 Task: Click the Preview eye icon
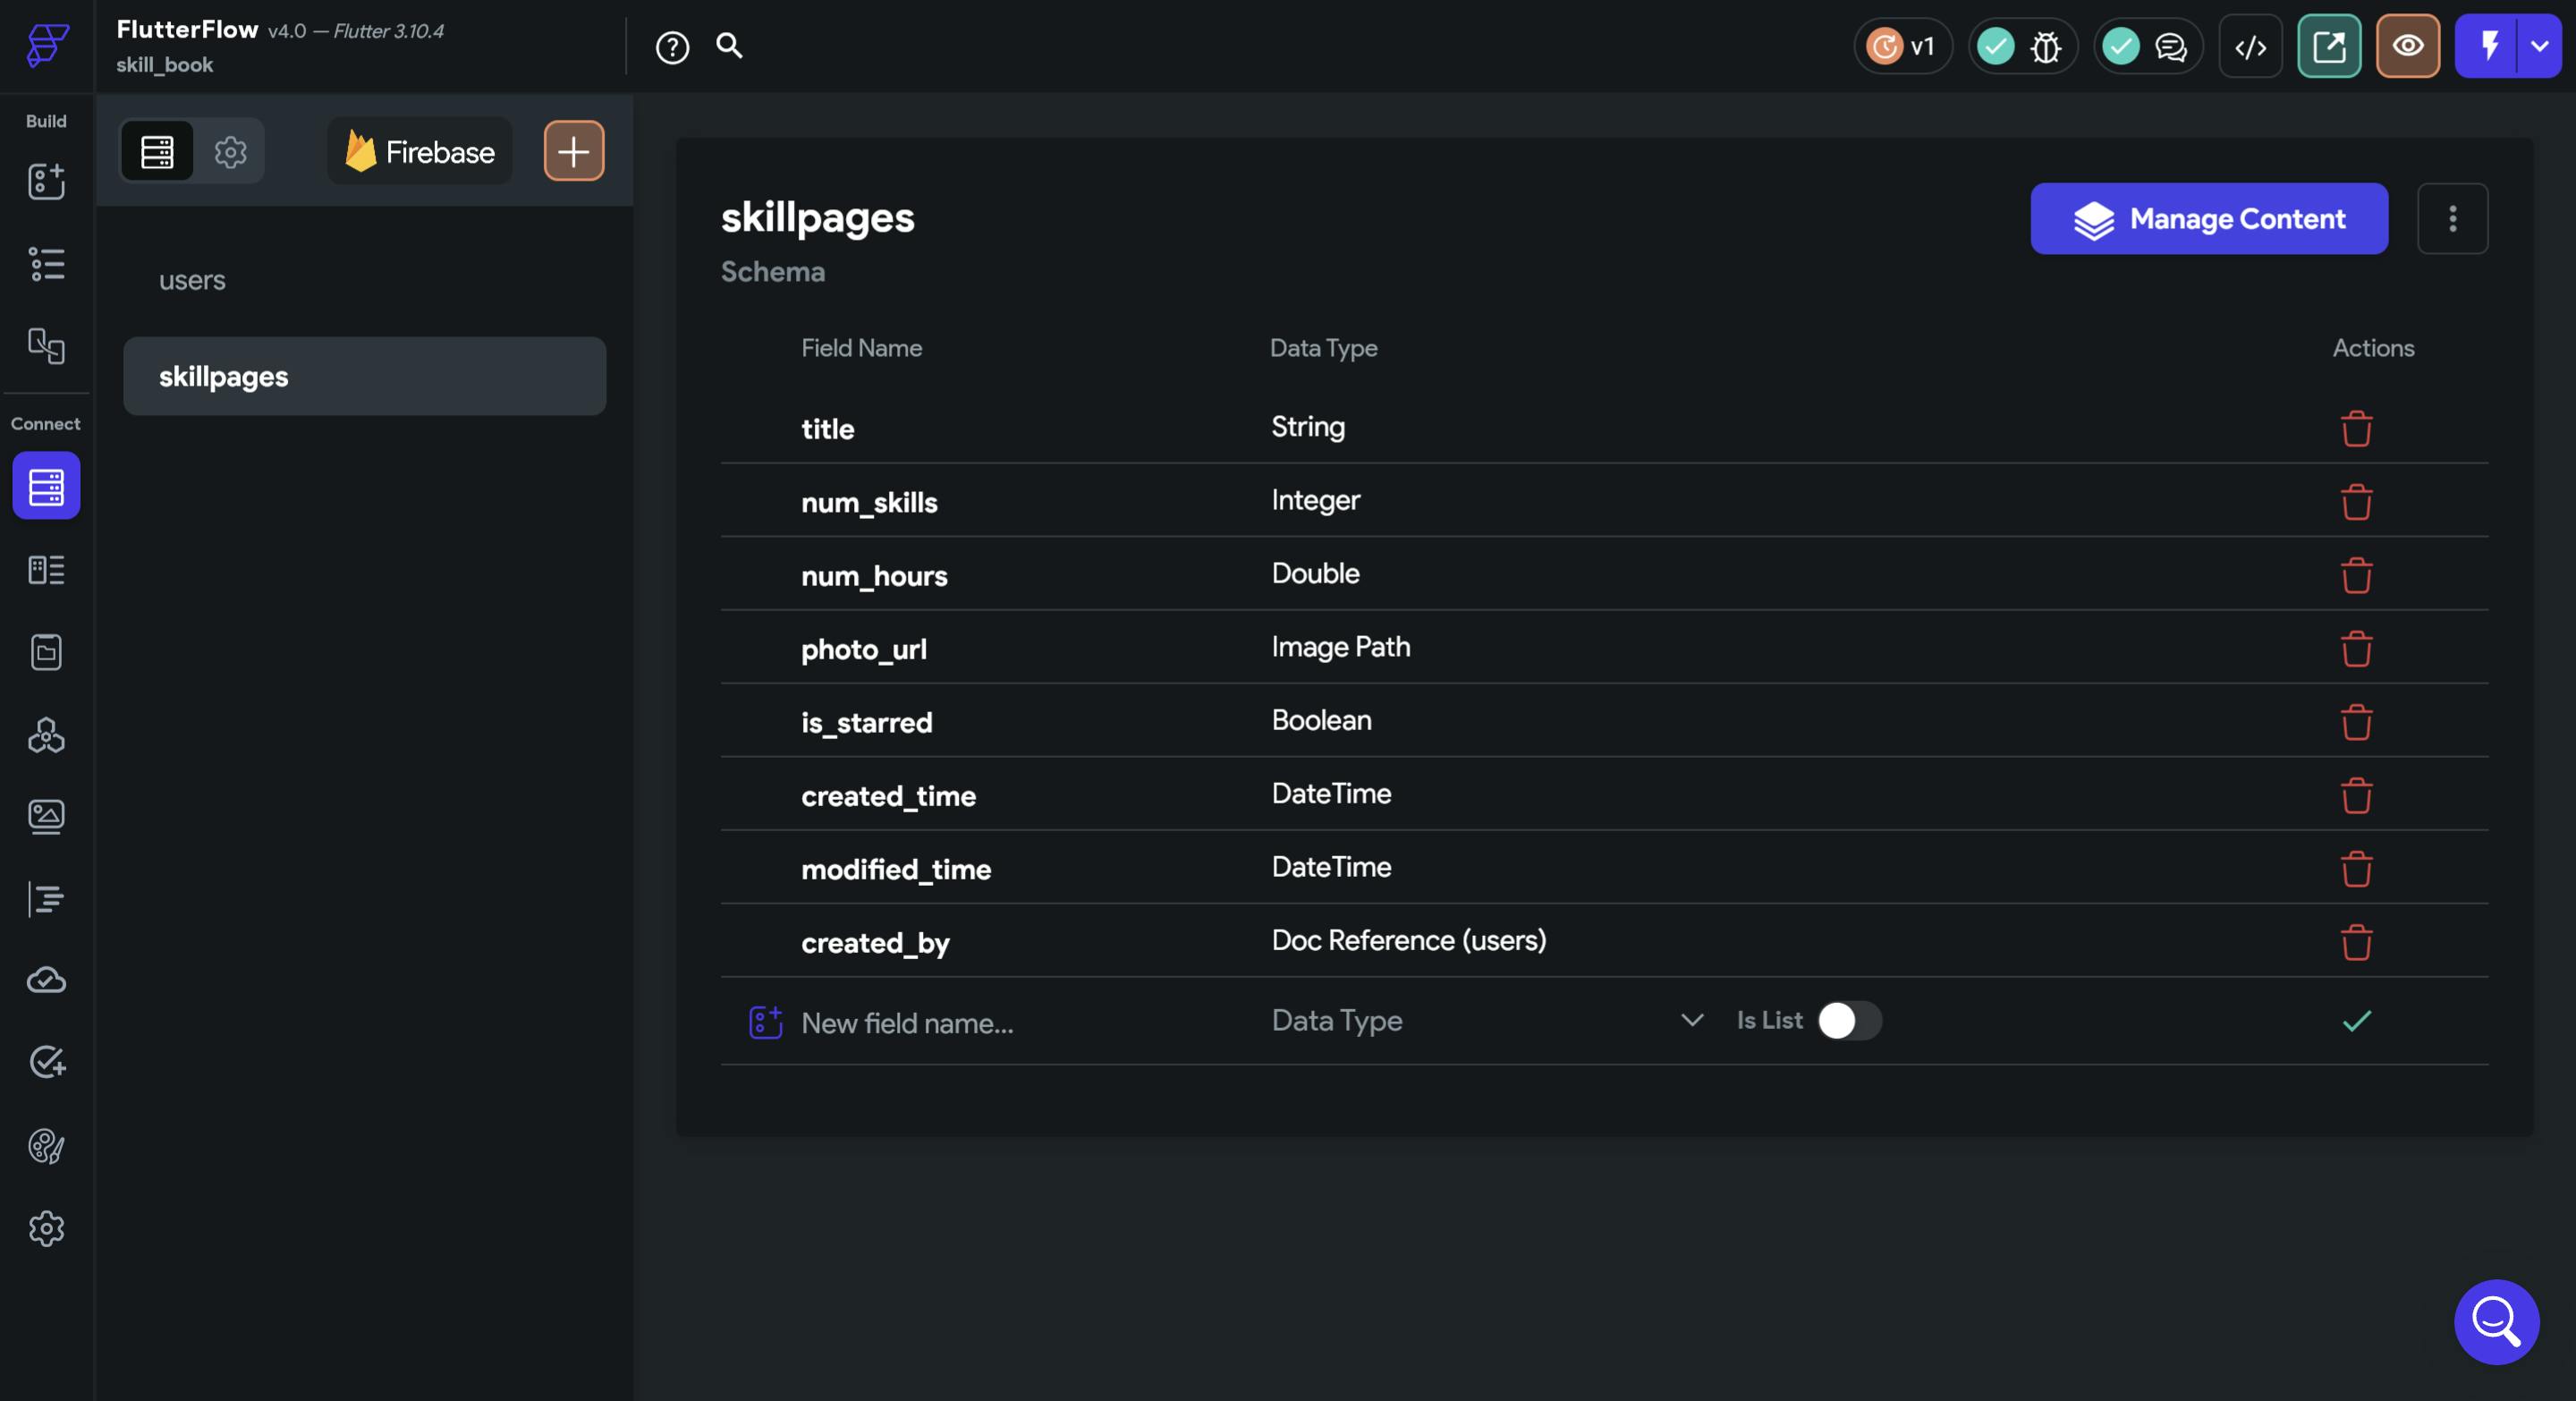point(2407,46)
